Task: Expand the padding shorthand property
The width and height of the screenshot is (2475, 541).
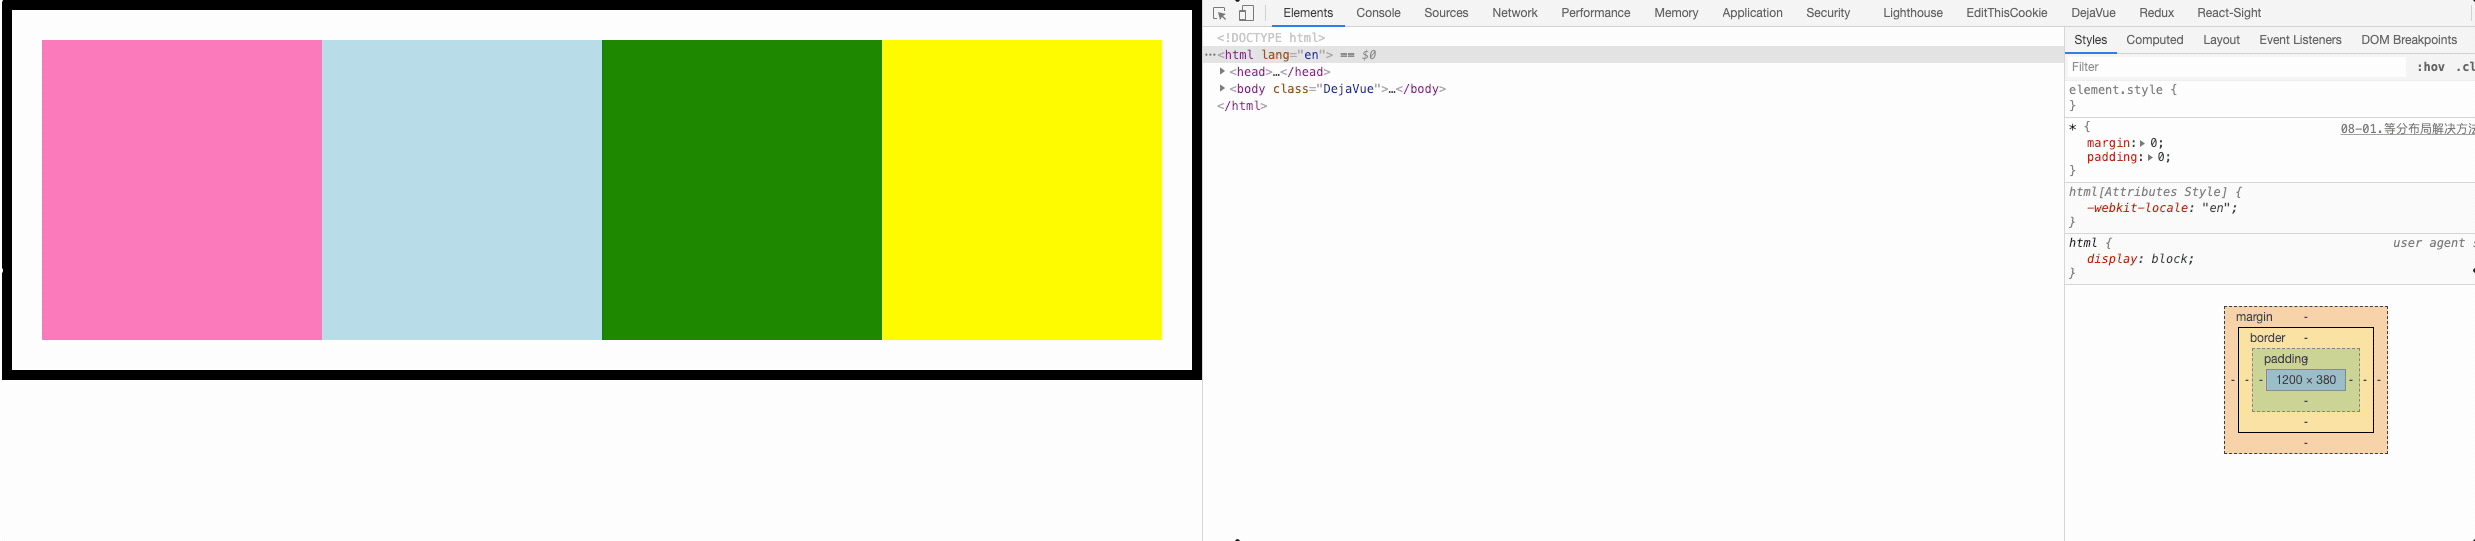Action: 2150,157
